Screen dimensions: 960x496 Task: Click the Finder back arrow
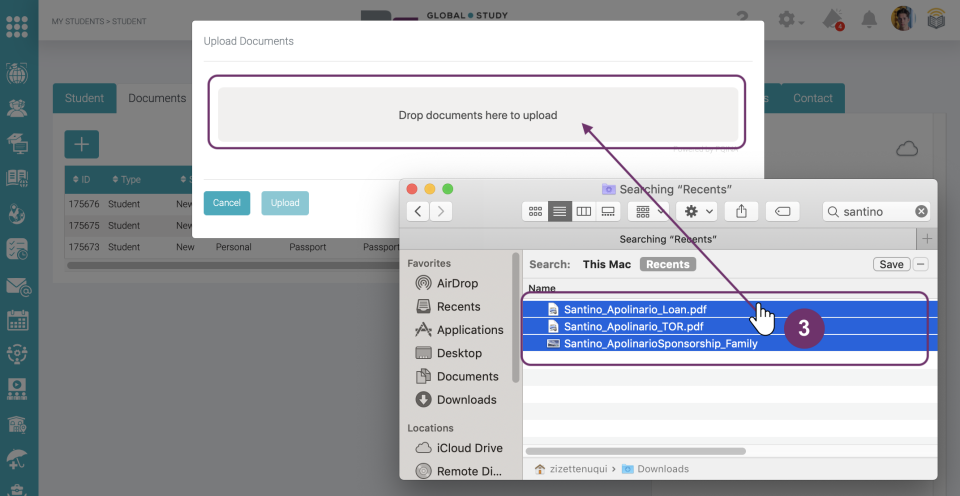pos(418,211)
